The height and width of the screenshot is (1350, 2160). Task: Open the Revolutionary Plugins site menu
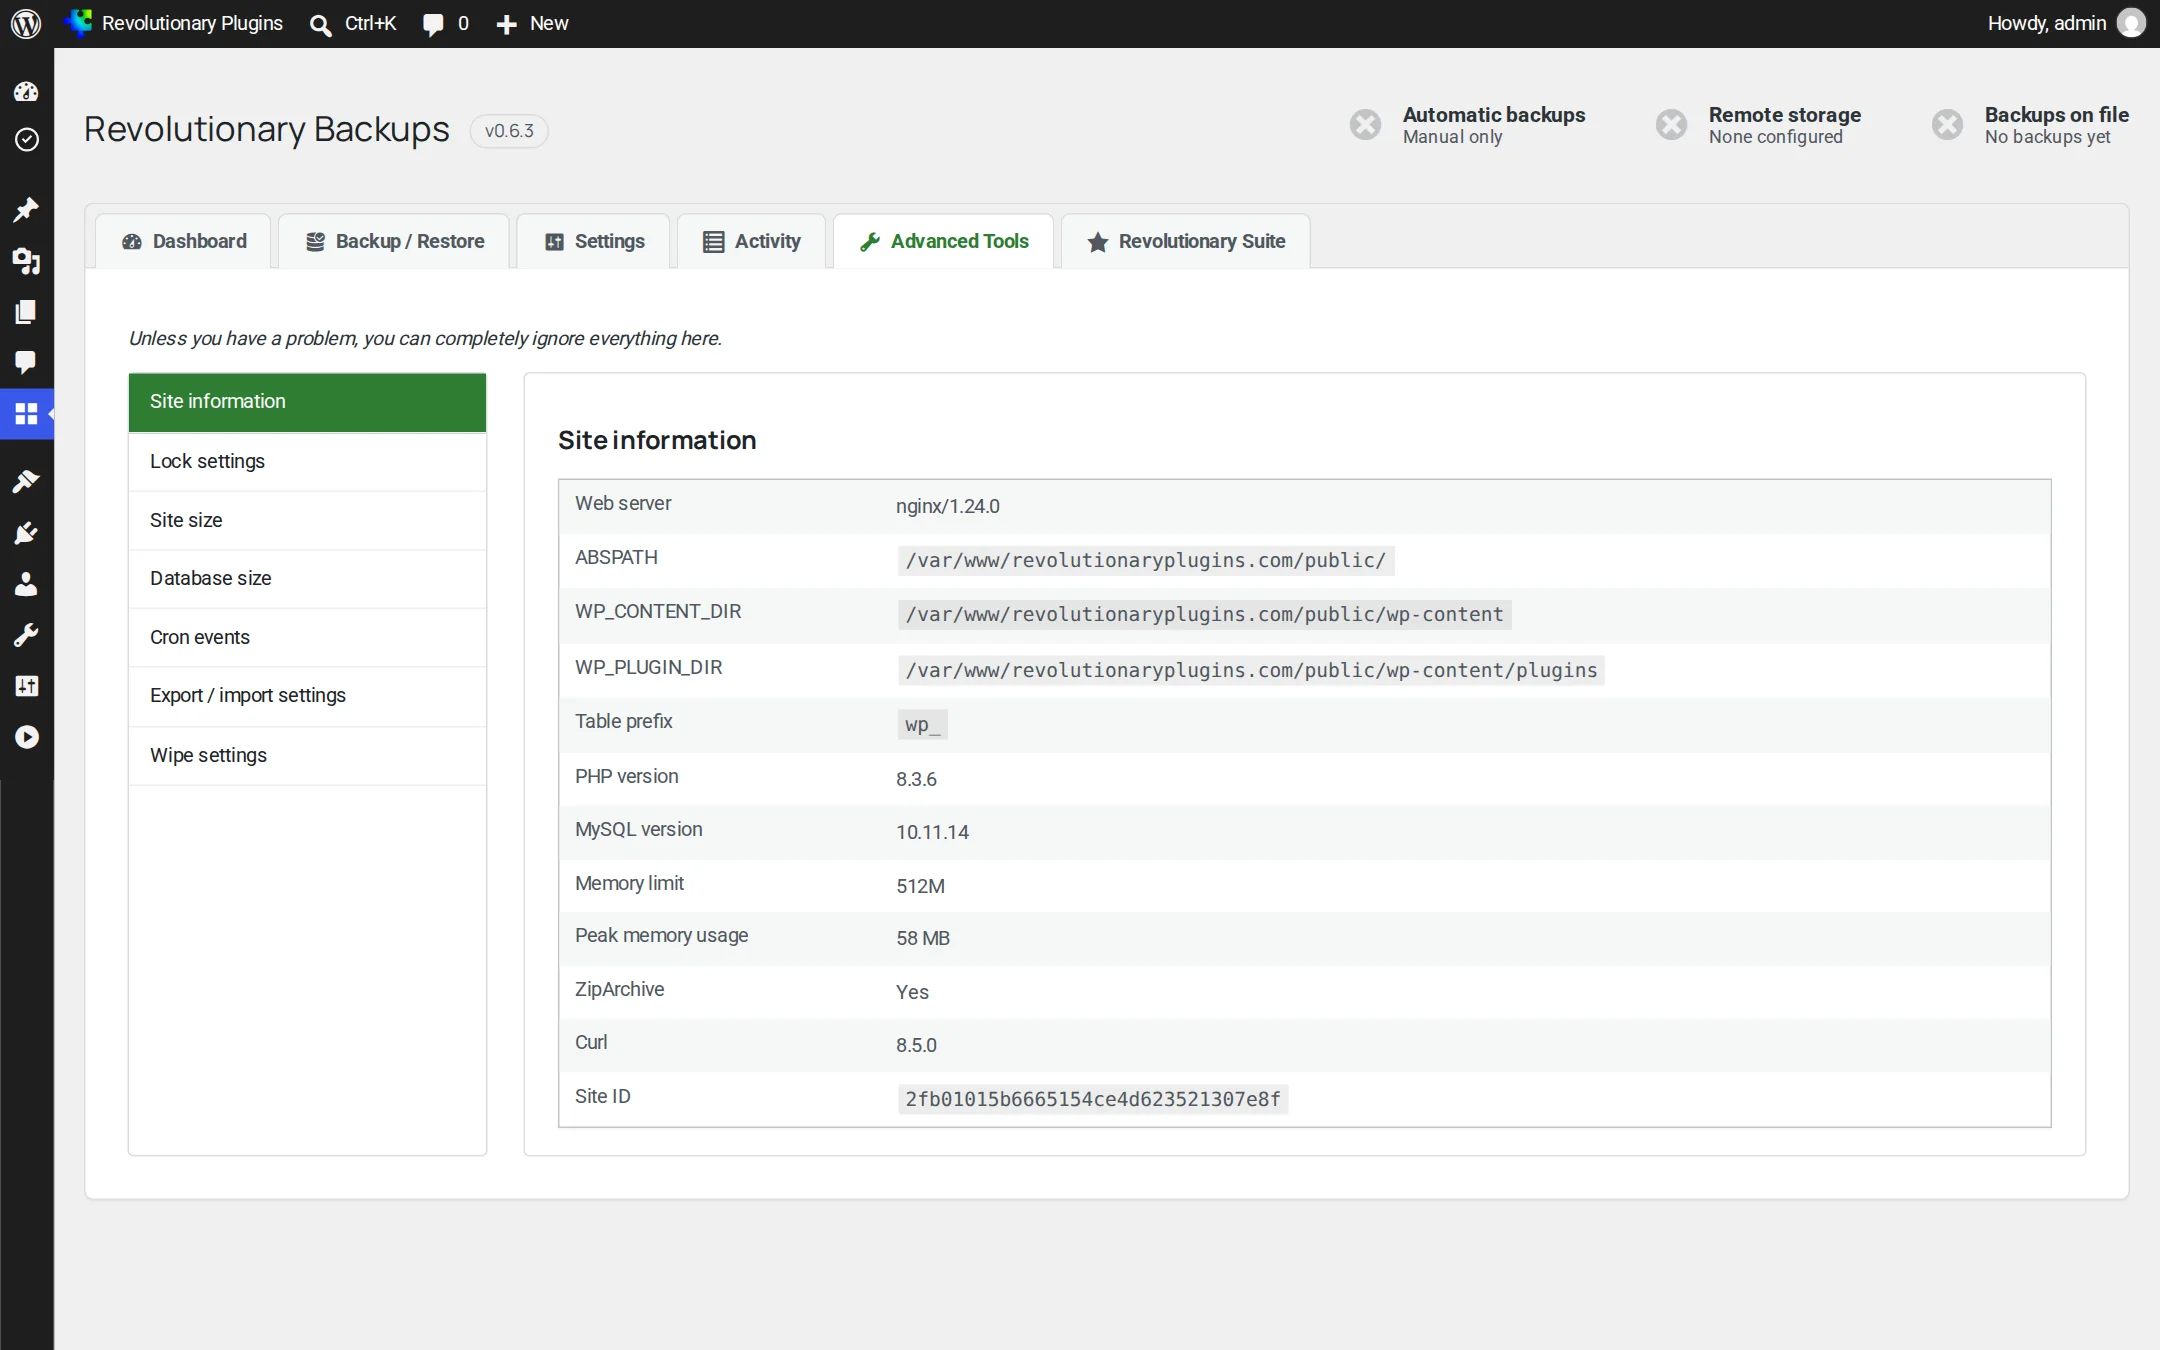click(174, 23)
